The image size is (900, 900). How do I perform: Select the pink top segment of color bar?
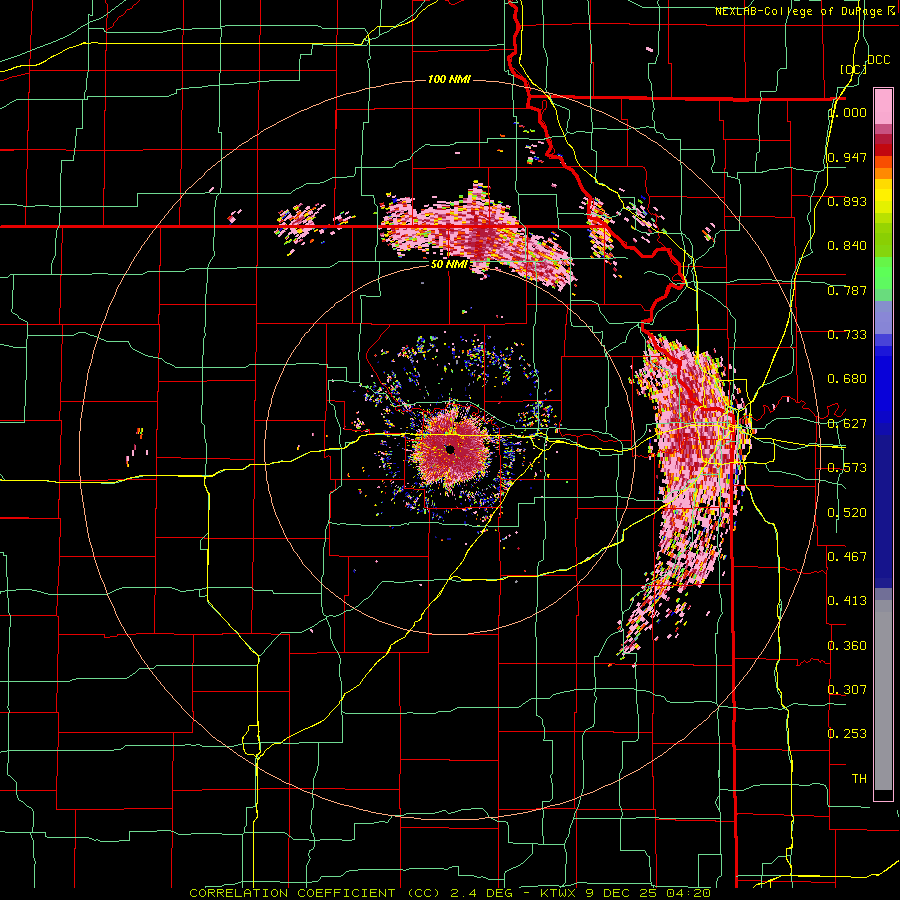[x=883, y=106]
